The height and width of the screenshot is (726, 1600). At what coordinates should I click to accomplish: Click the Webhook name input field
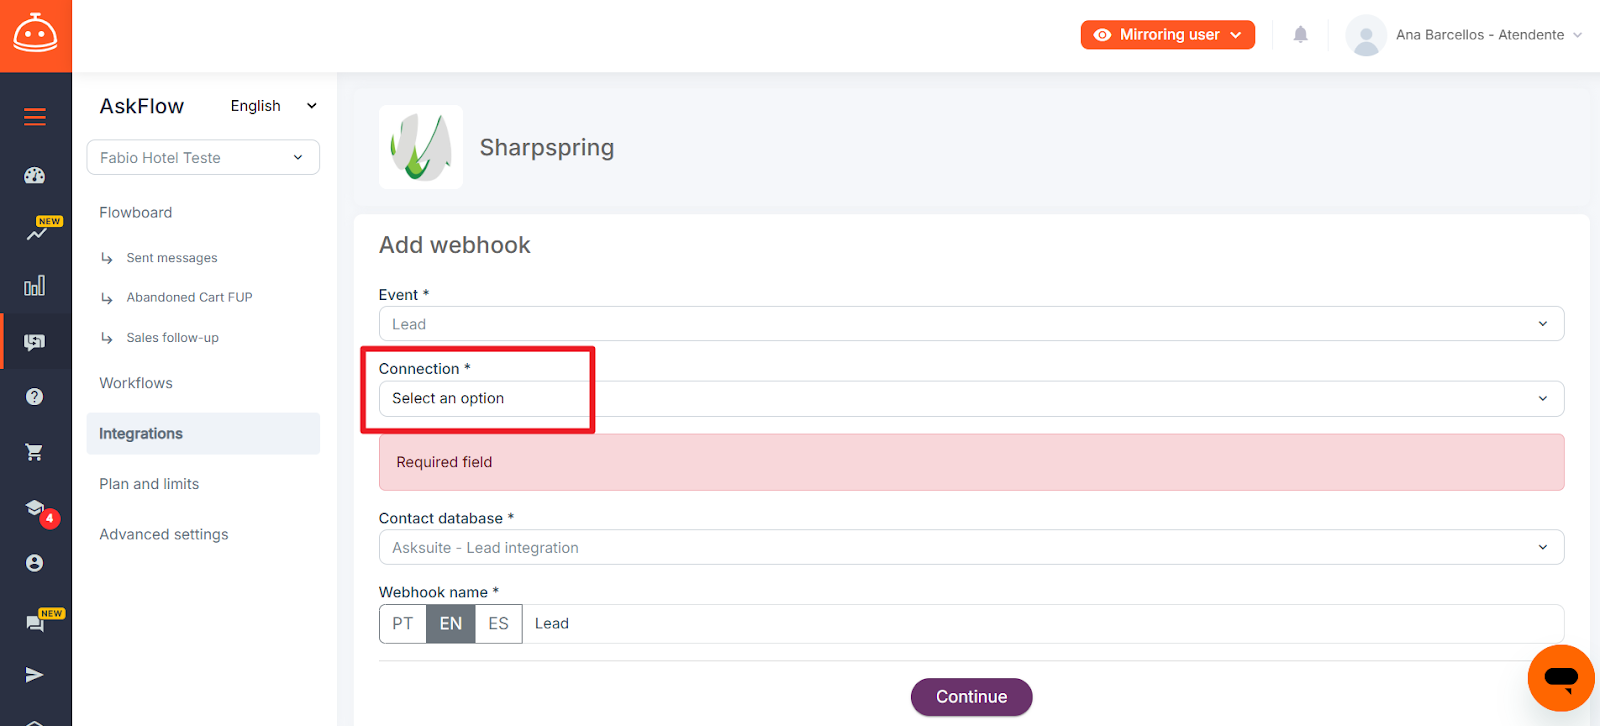click(1042, 624)
